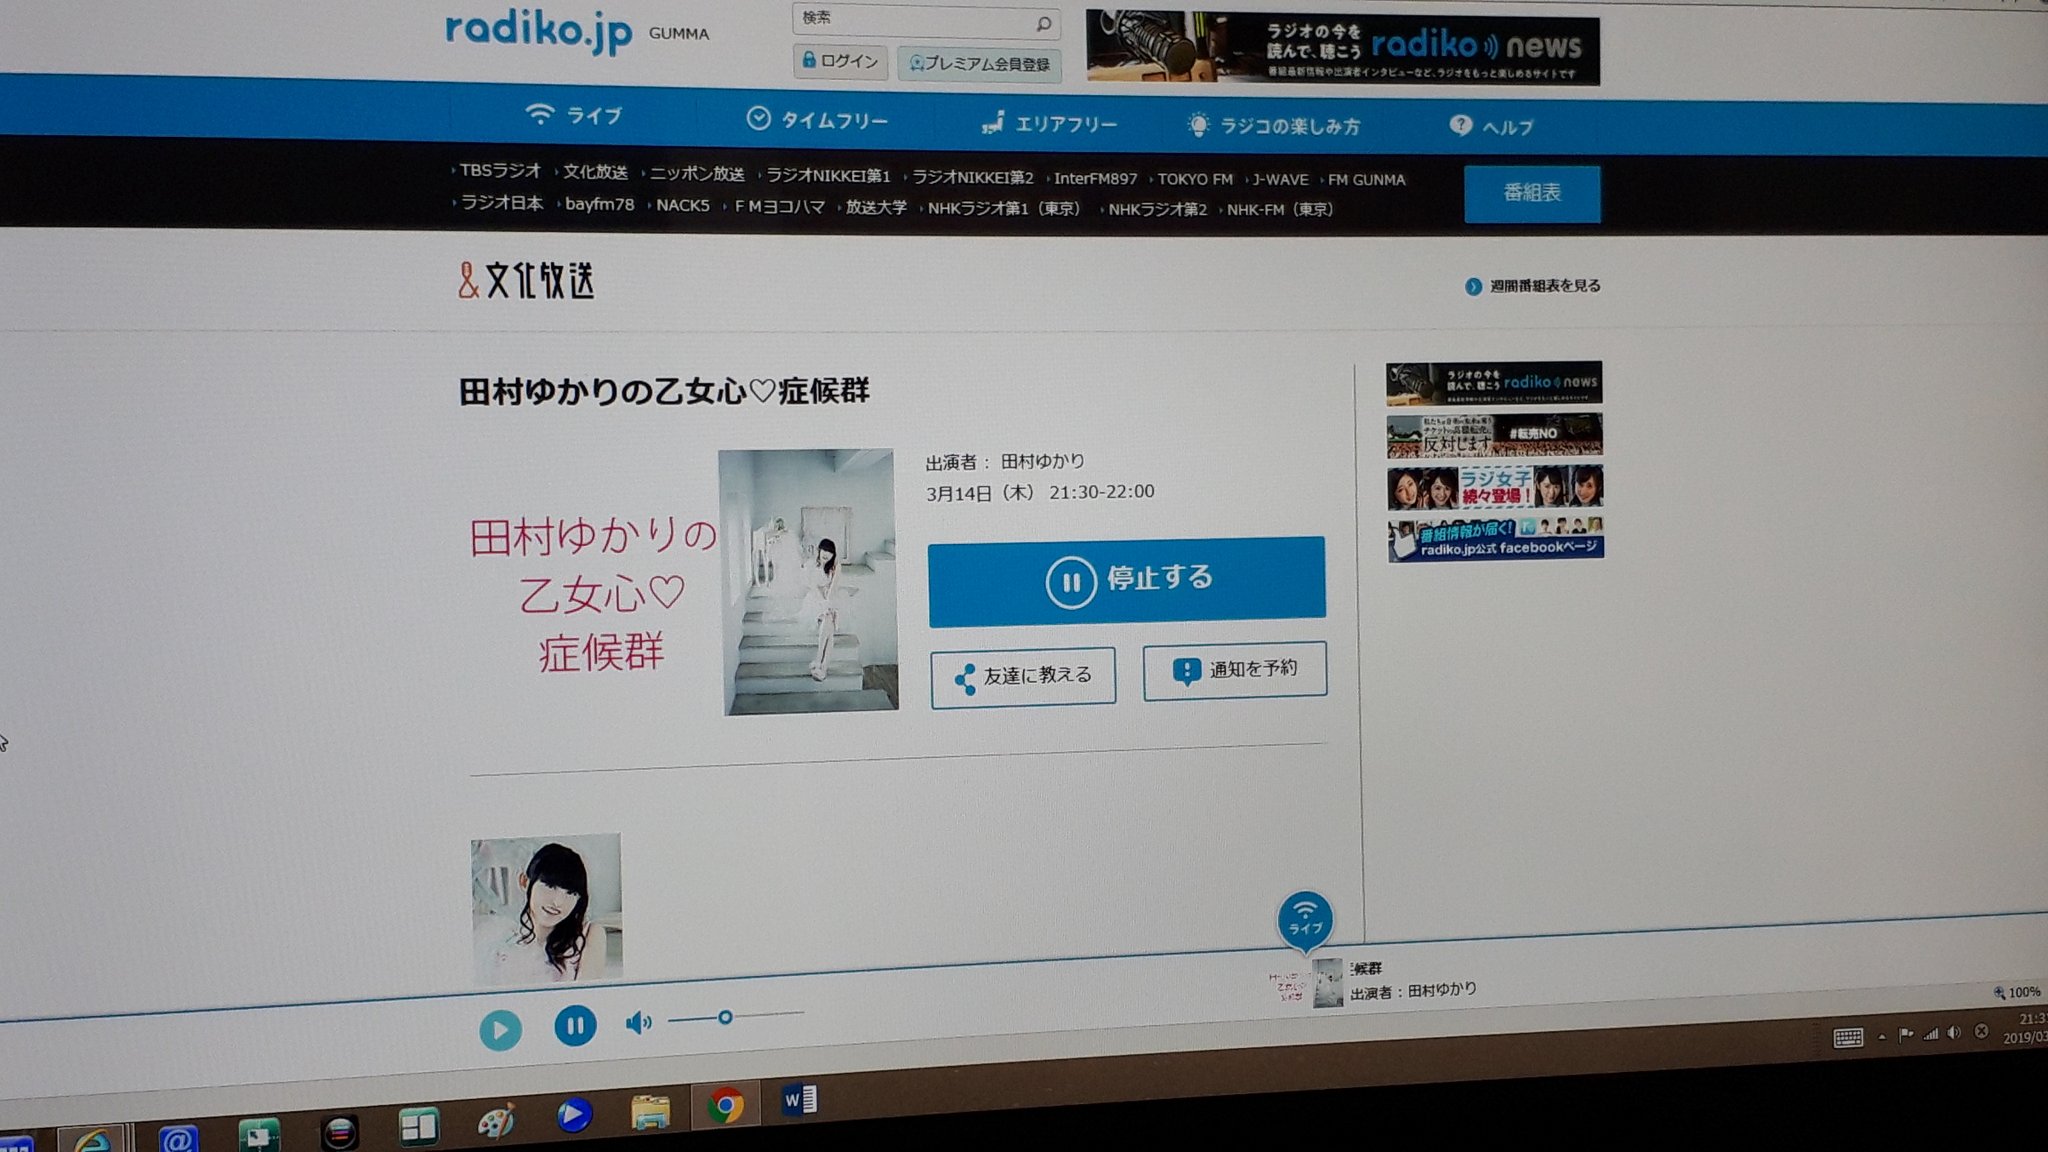The width and height of the screenshot is (2048, 1152).
Task: Open 週間番組表を見る link
Action: [x=1533, y=286]
